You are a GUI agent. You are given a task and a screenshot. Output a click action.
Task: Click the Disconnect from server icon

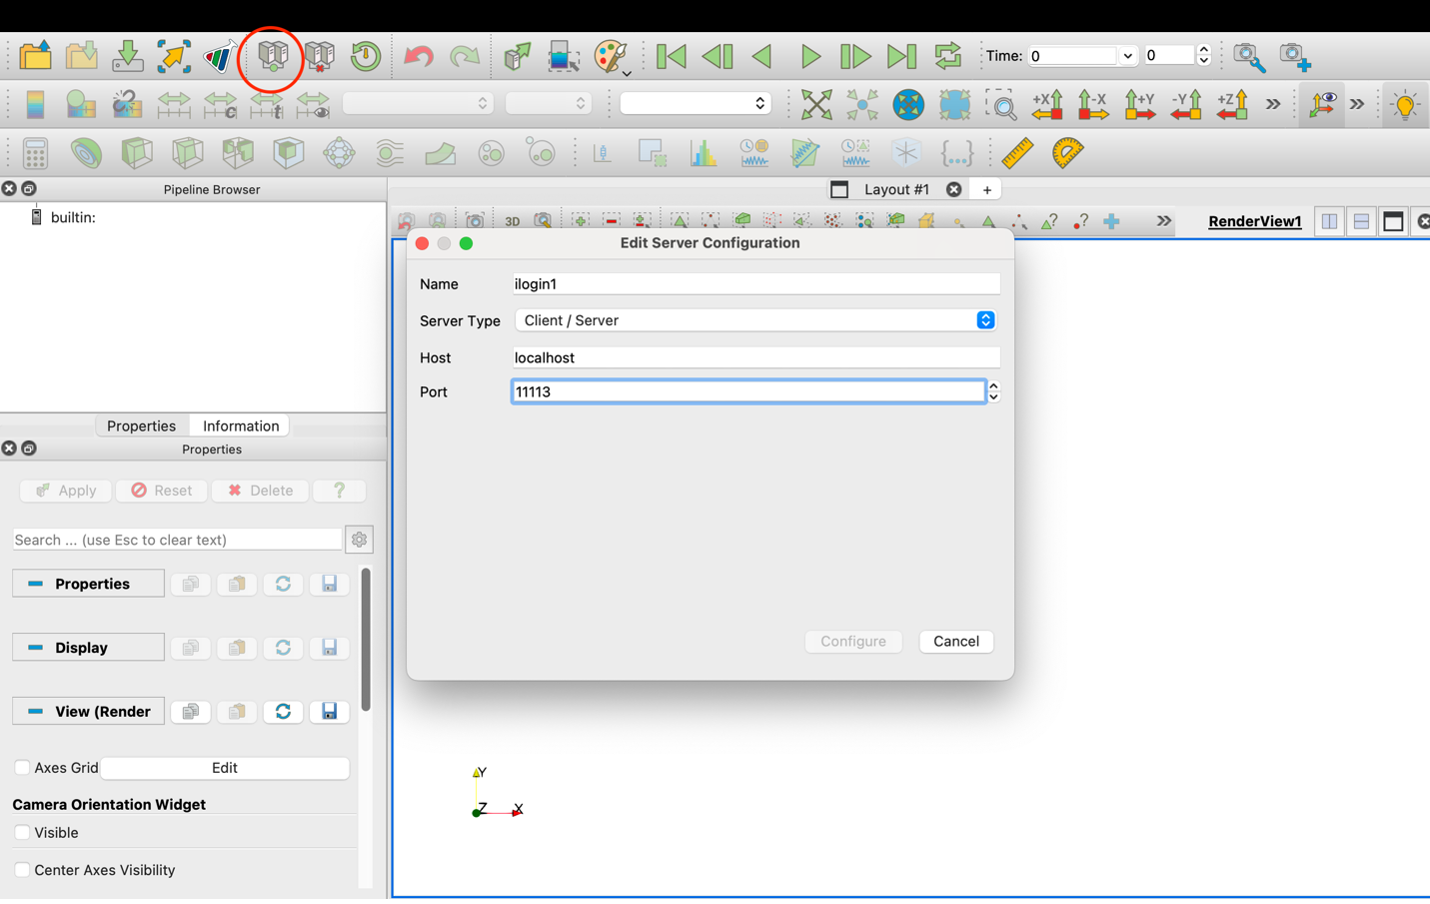pos(320,56)
